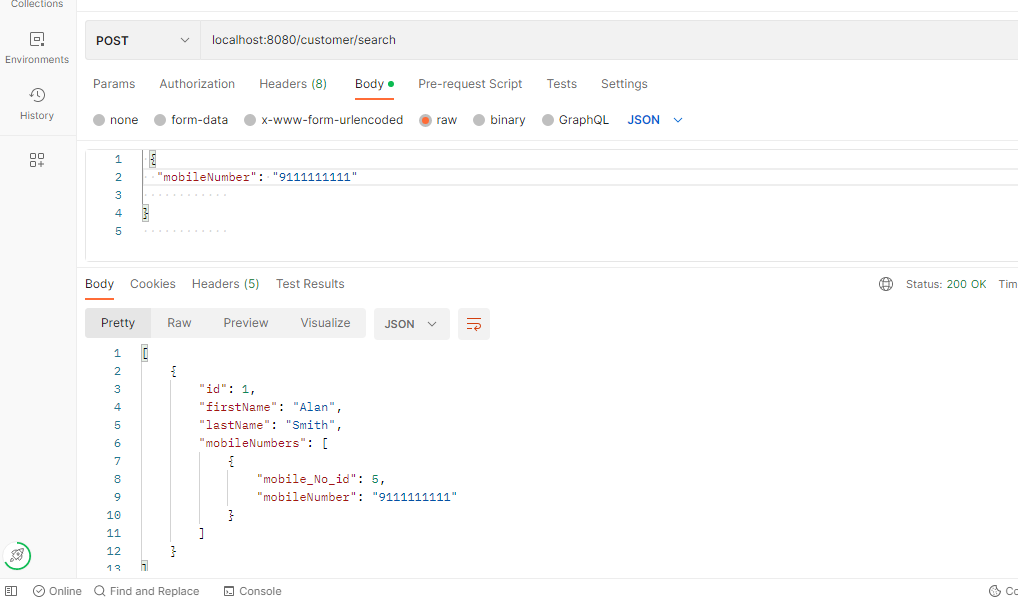Screen dimensions: 1018x597
Task: Click the "Alan" value in the response
Action: point(314,408)
